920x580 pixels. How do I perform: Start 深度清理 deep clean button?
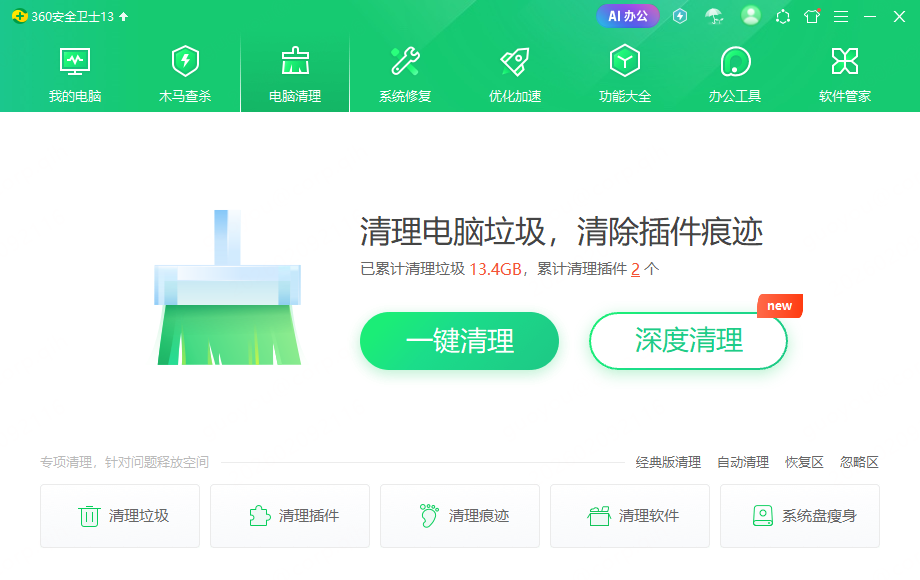pos(688,341)
